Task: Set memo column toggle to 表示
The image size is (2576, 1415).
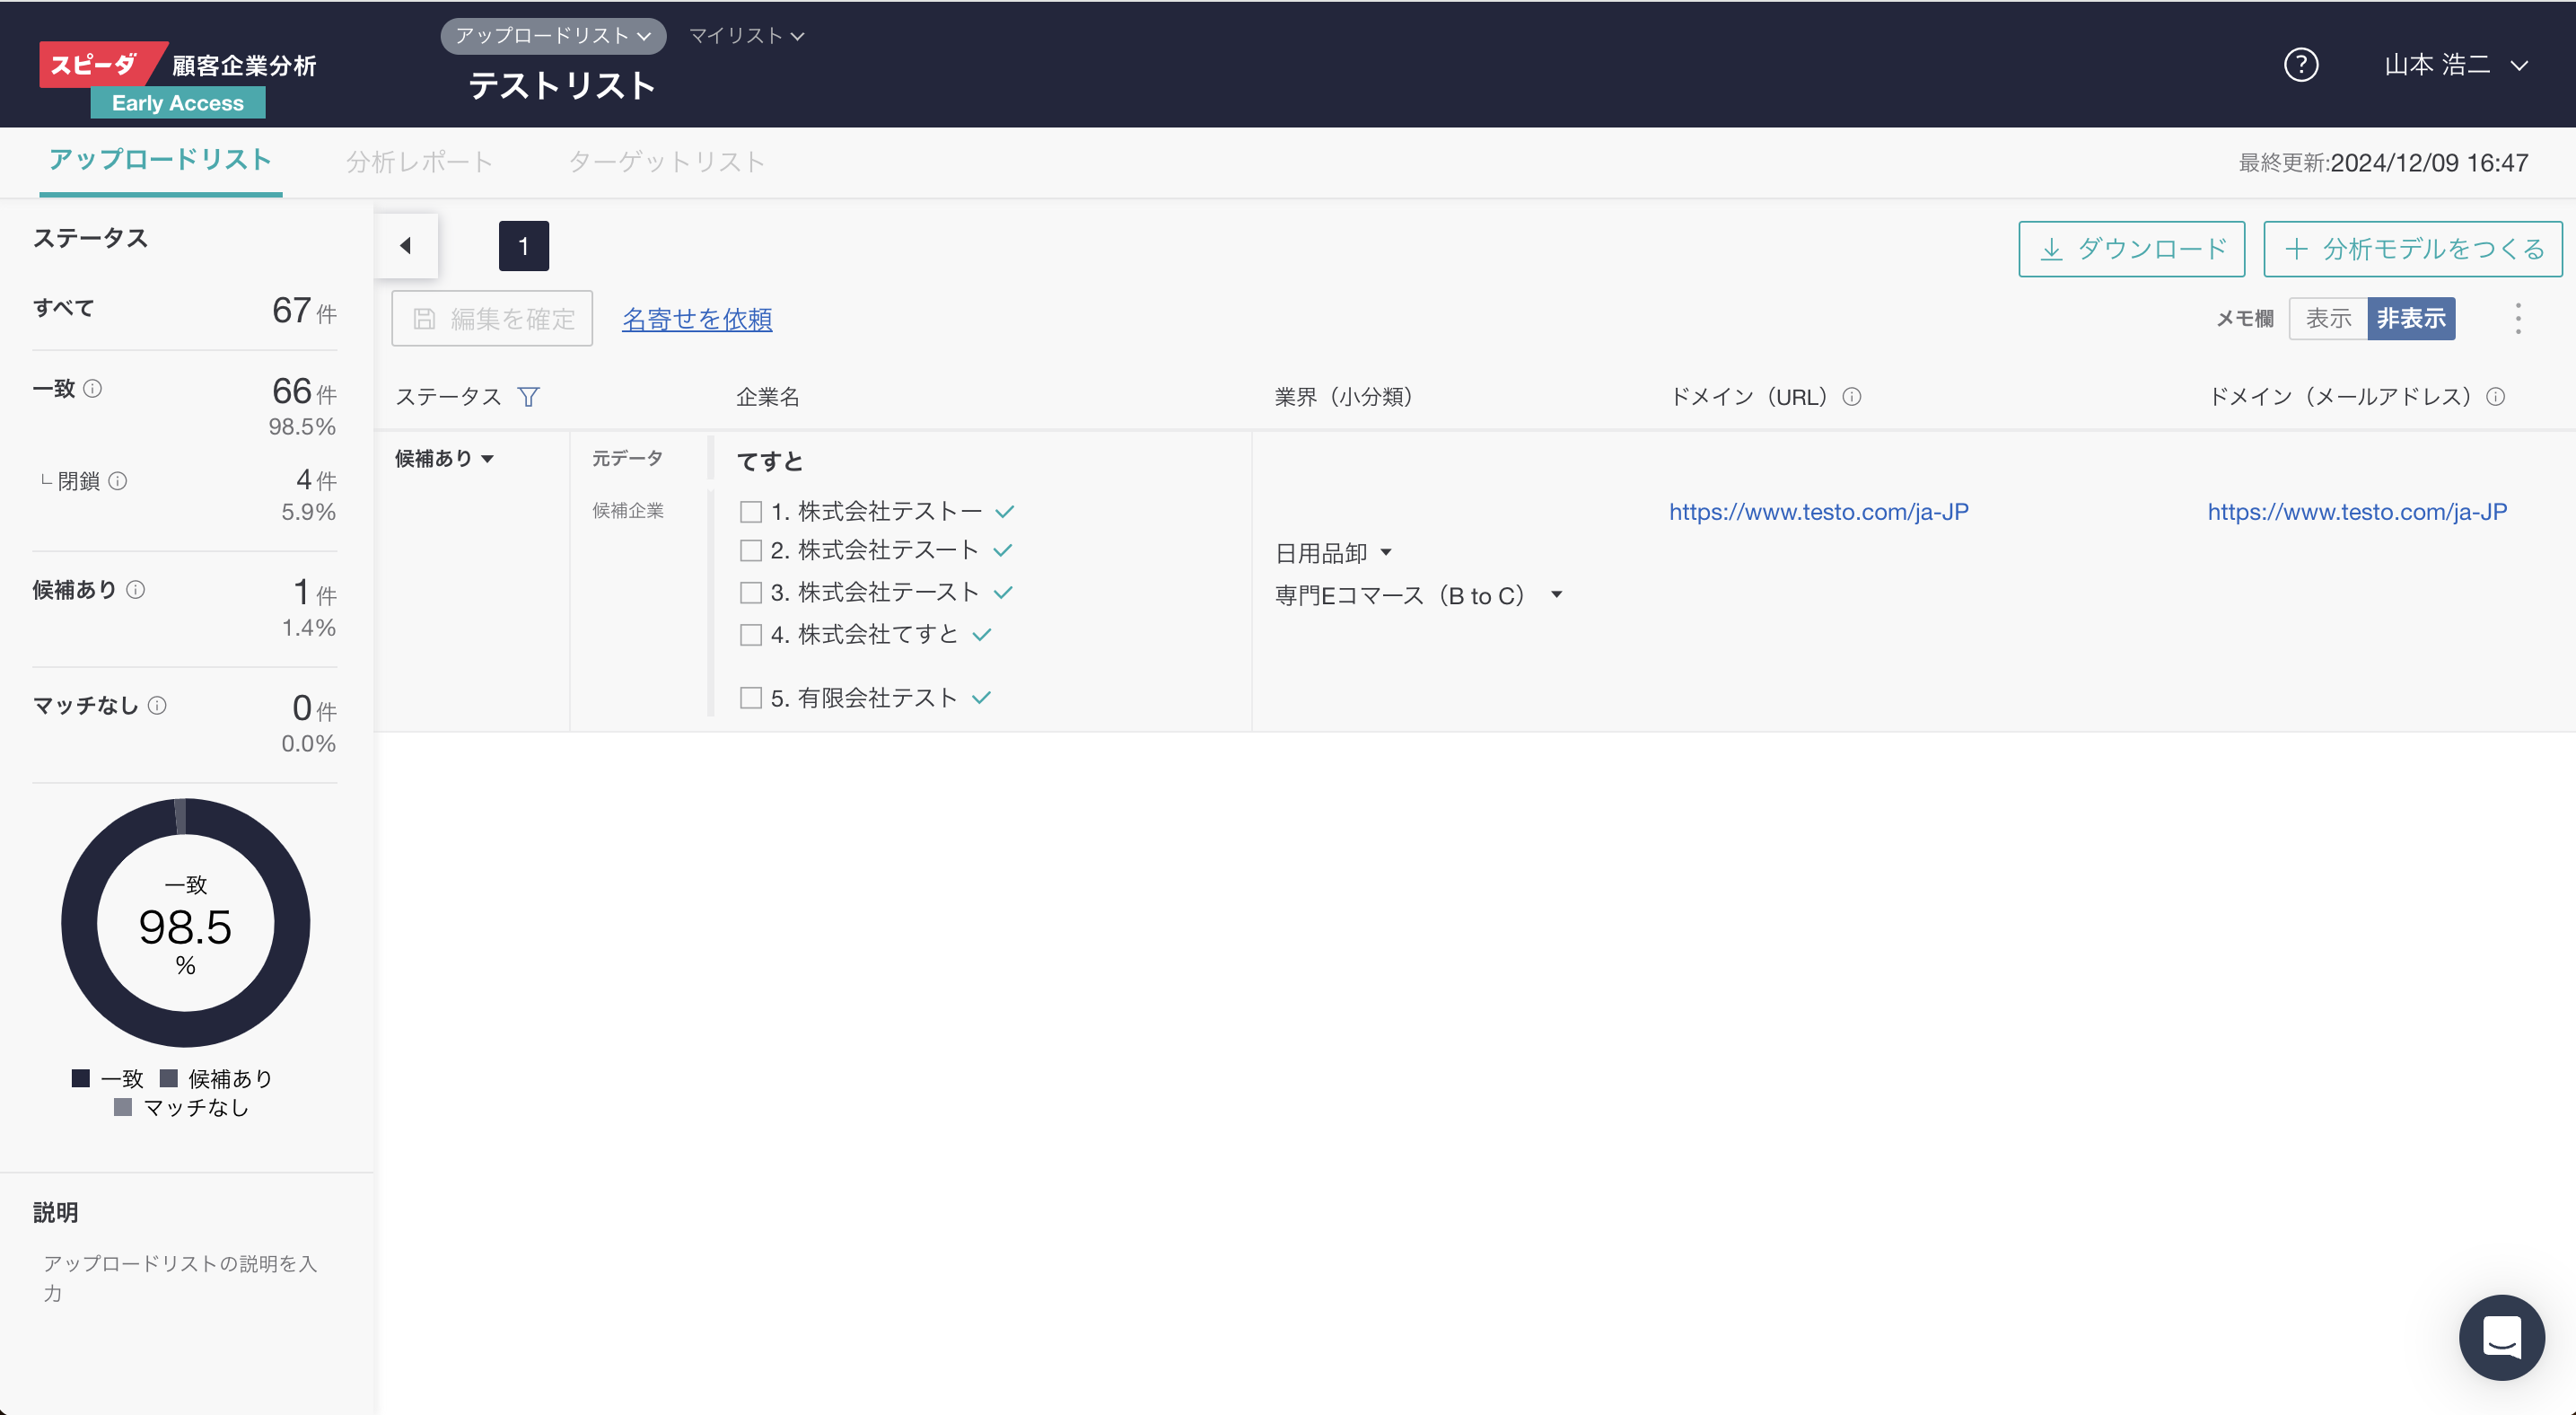Action: pyautogui.click(x=2328, y=319)
